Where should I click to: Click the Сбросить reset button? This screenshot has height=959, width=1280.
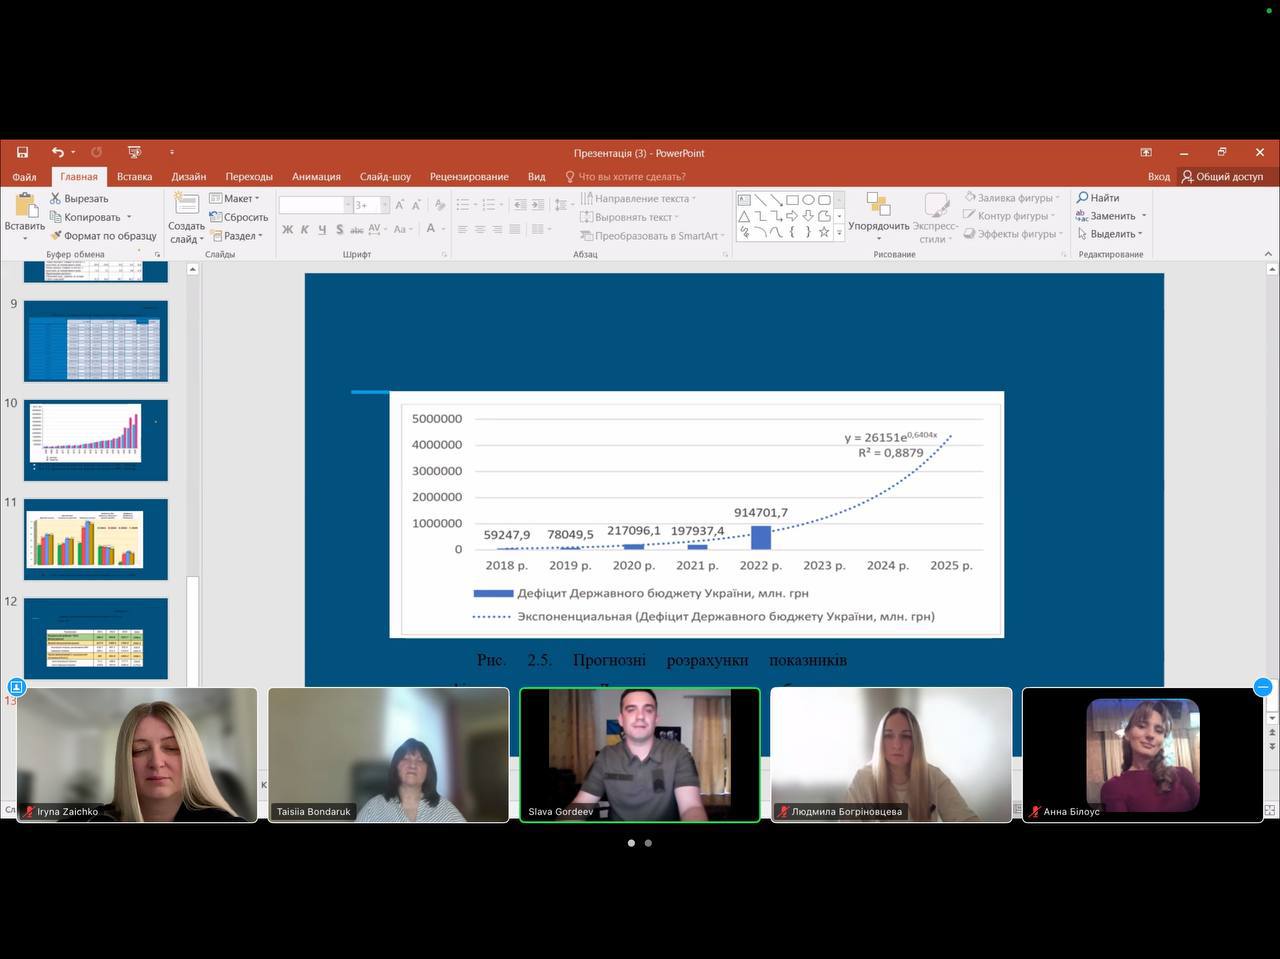[x=239, y=217]
